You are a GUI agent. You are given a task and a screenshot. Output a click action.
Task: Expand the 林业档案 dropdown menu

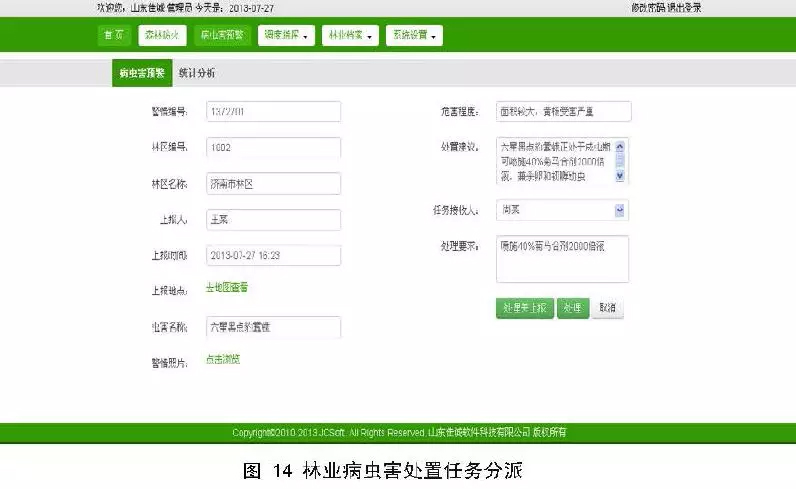point(350,35)
